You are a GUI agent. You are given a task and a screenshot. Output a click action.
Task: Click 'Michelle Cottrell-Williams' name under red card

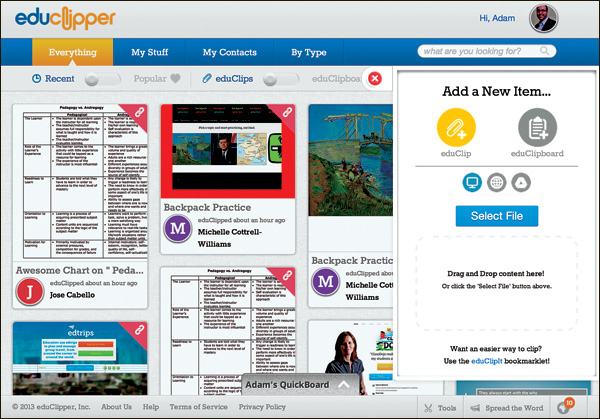point(230,238)
